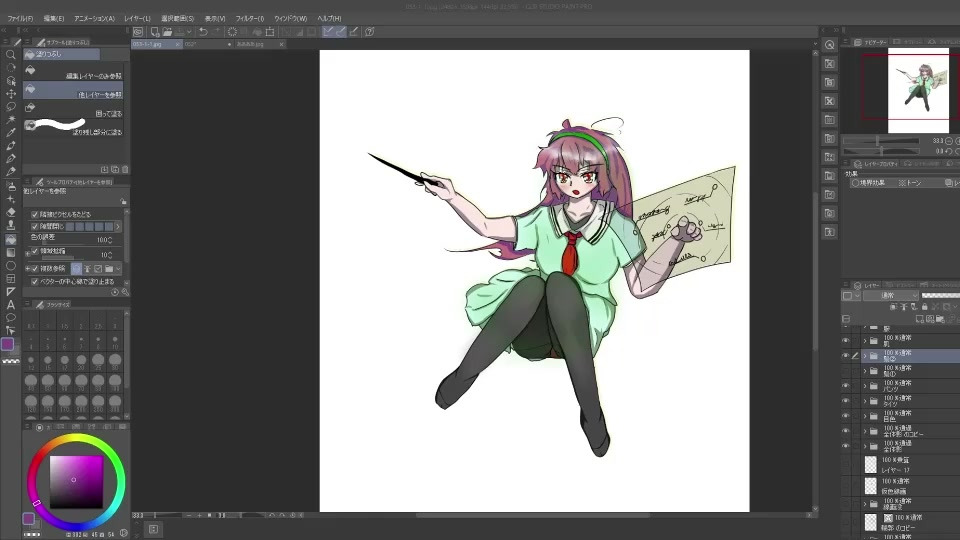This screenshot has height=540, width=960.
Task: Expand the 線画② layer folder
Action: 865,504
